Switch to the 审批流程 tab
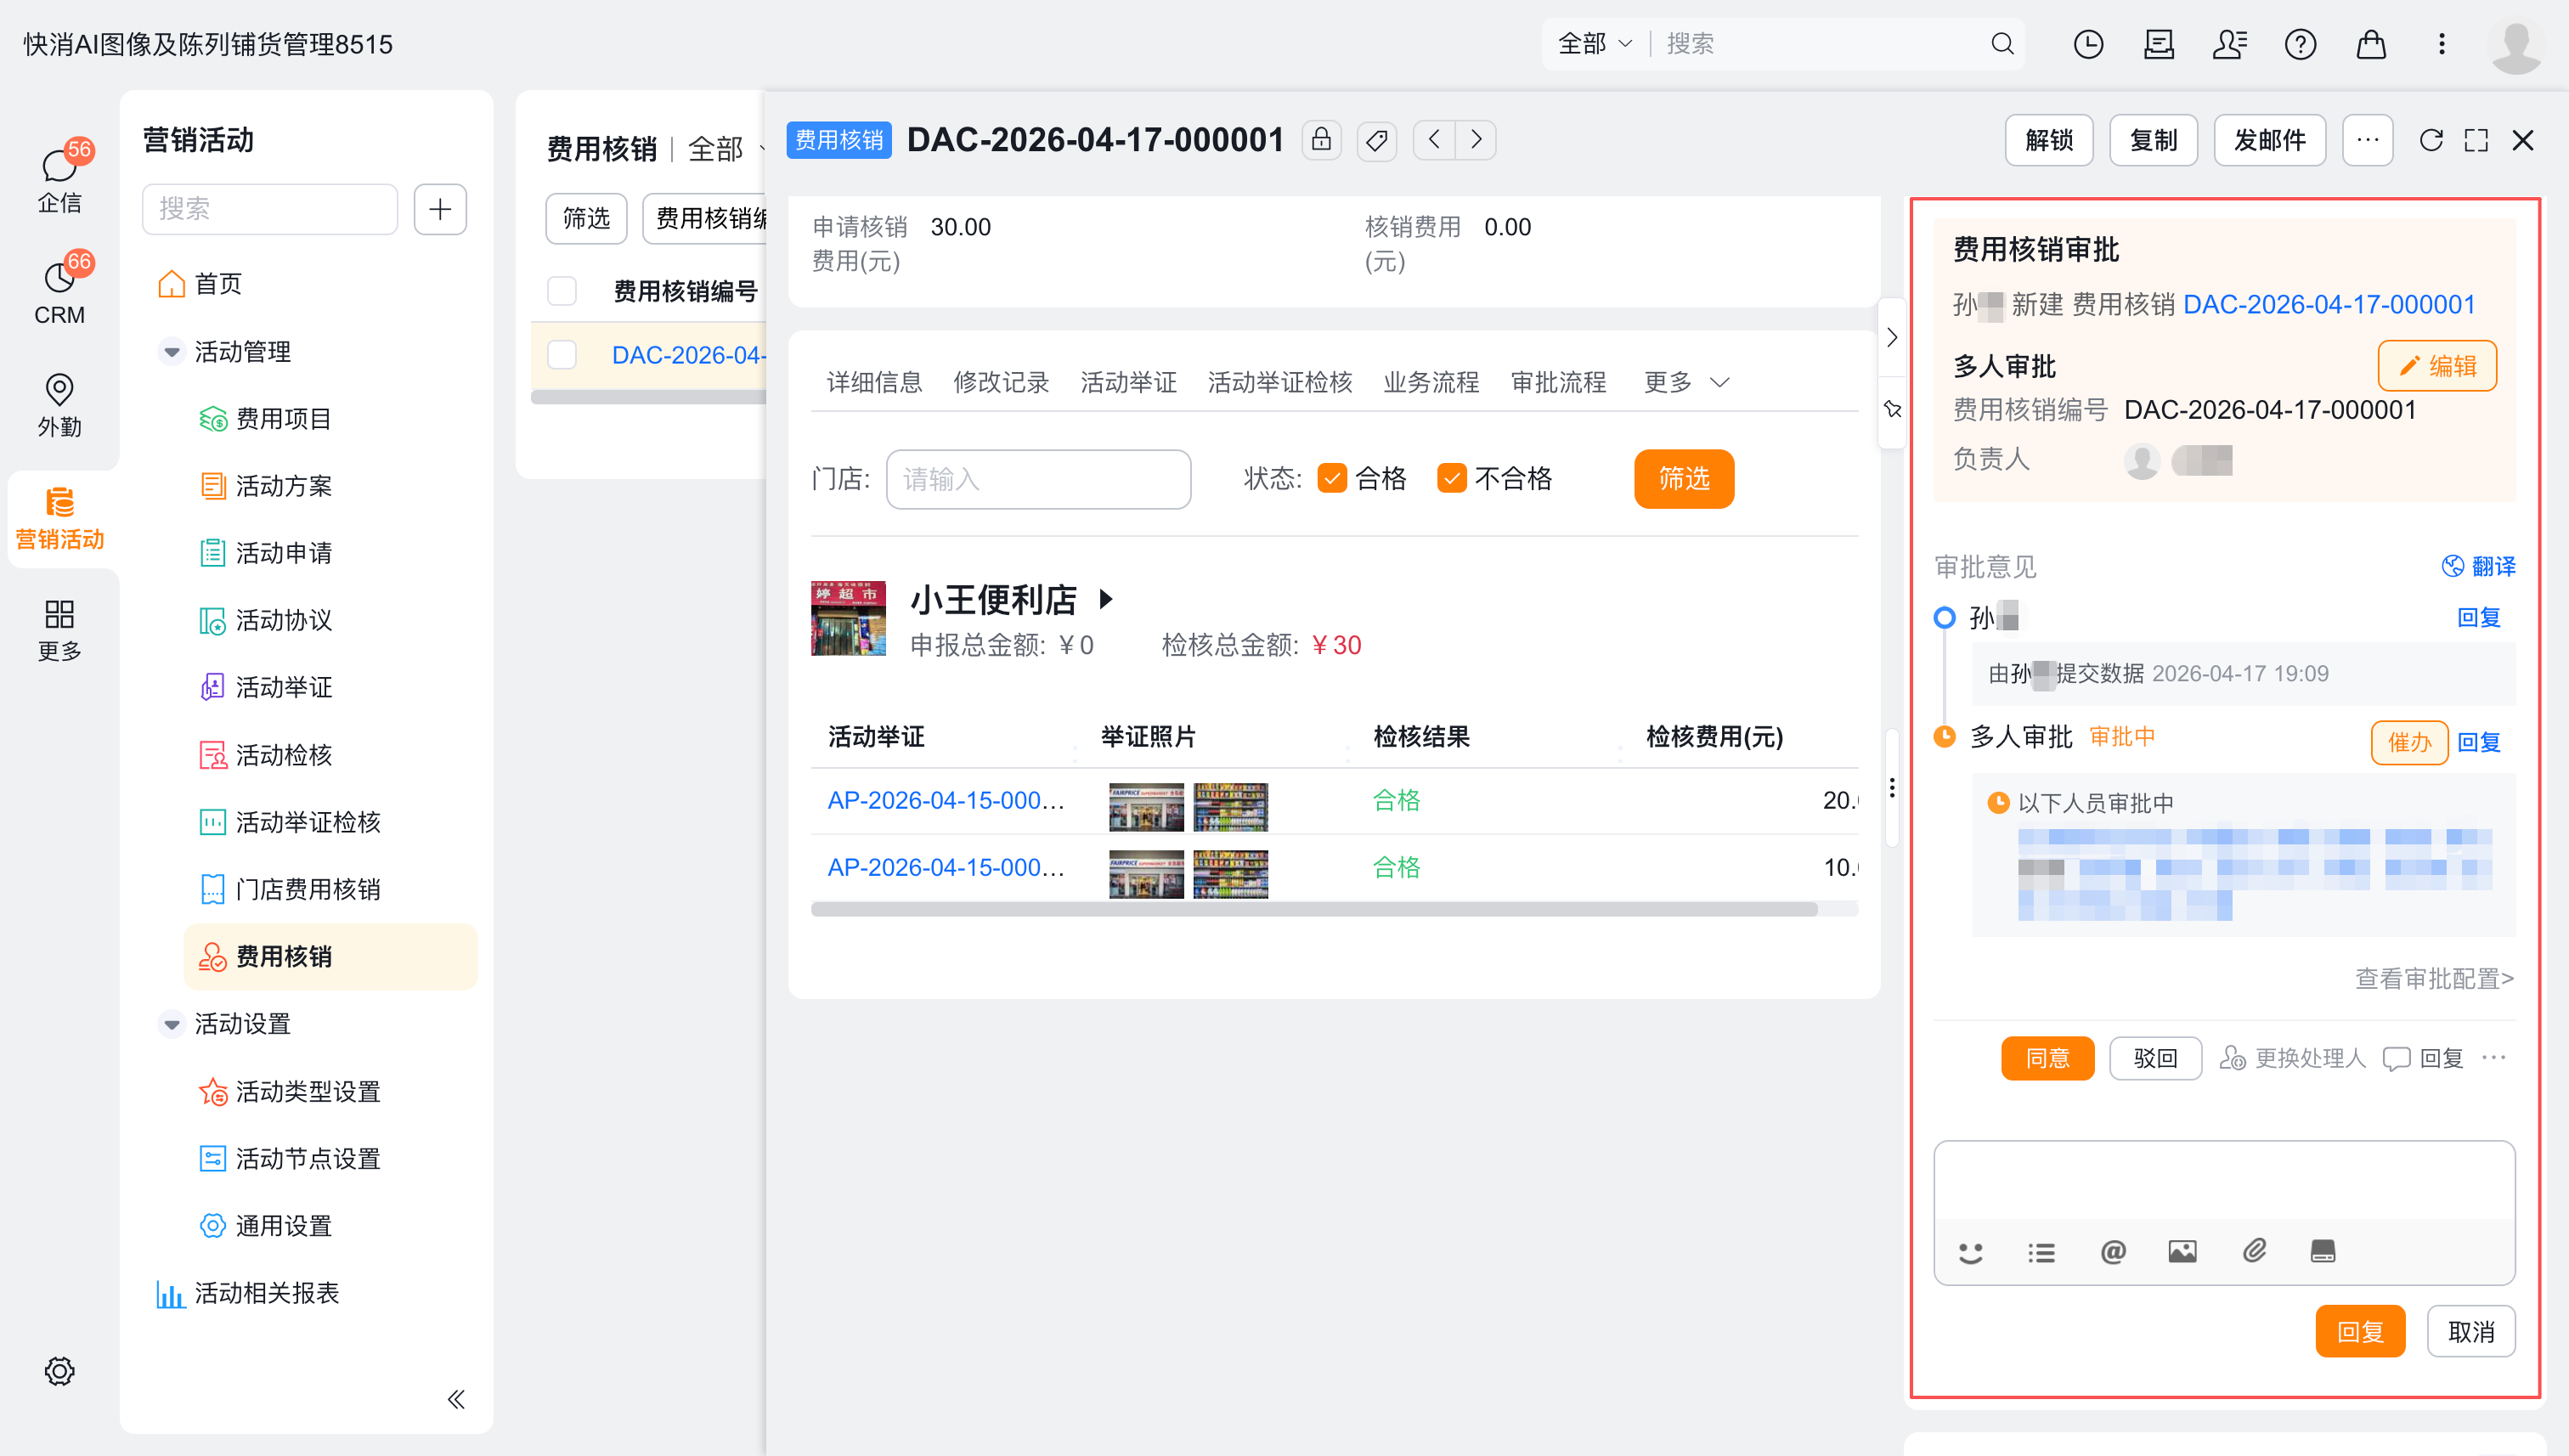 pyautogui.click(x=1558, y=382)
